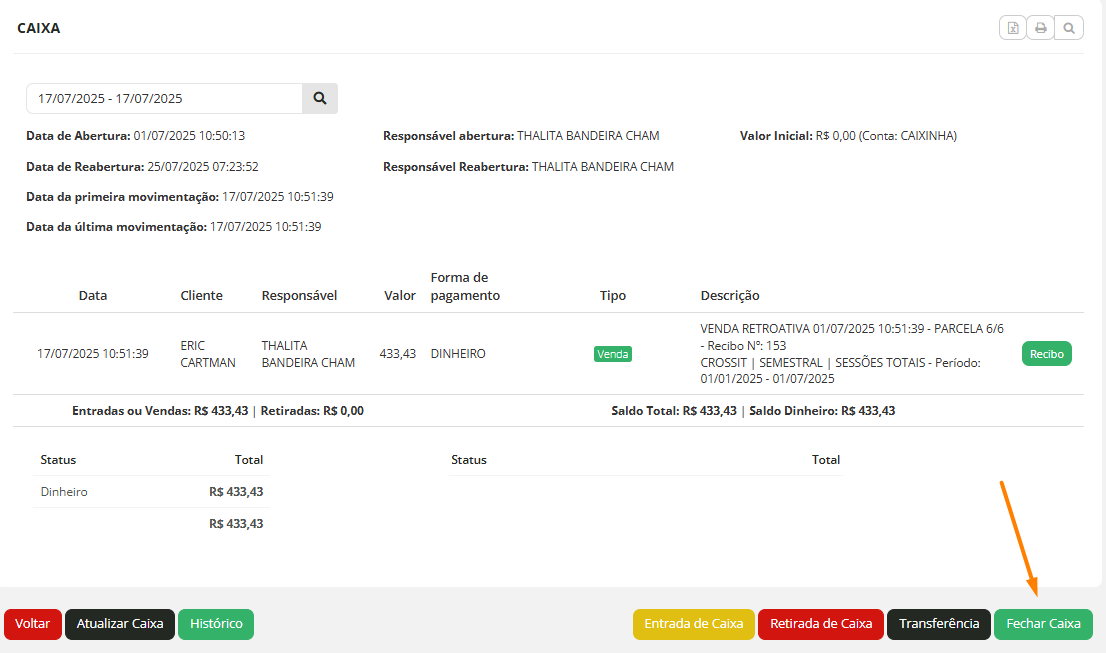
Task: Select the DINHEIRO payment cell
Action: [458, 354]
